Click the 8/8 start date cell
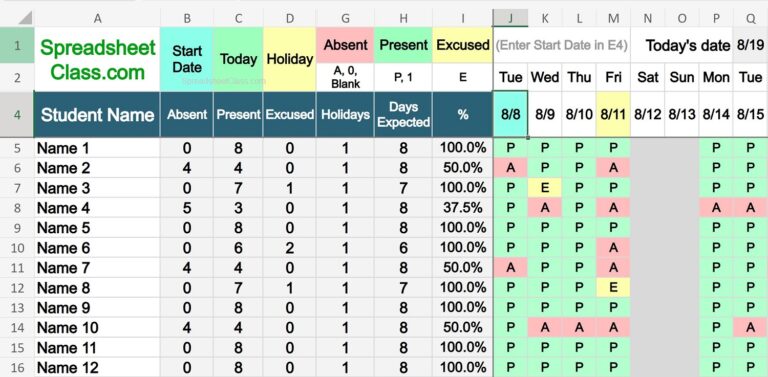This screenshot has width=768, height=377. pos(510,115)
